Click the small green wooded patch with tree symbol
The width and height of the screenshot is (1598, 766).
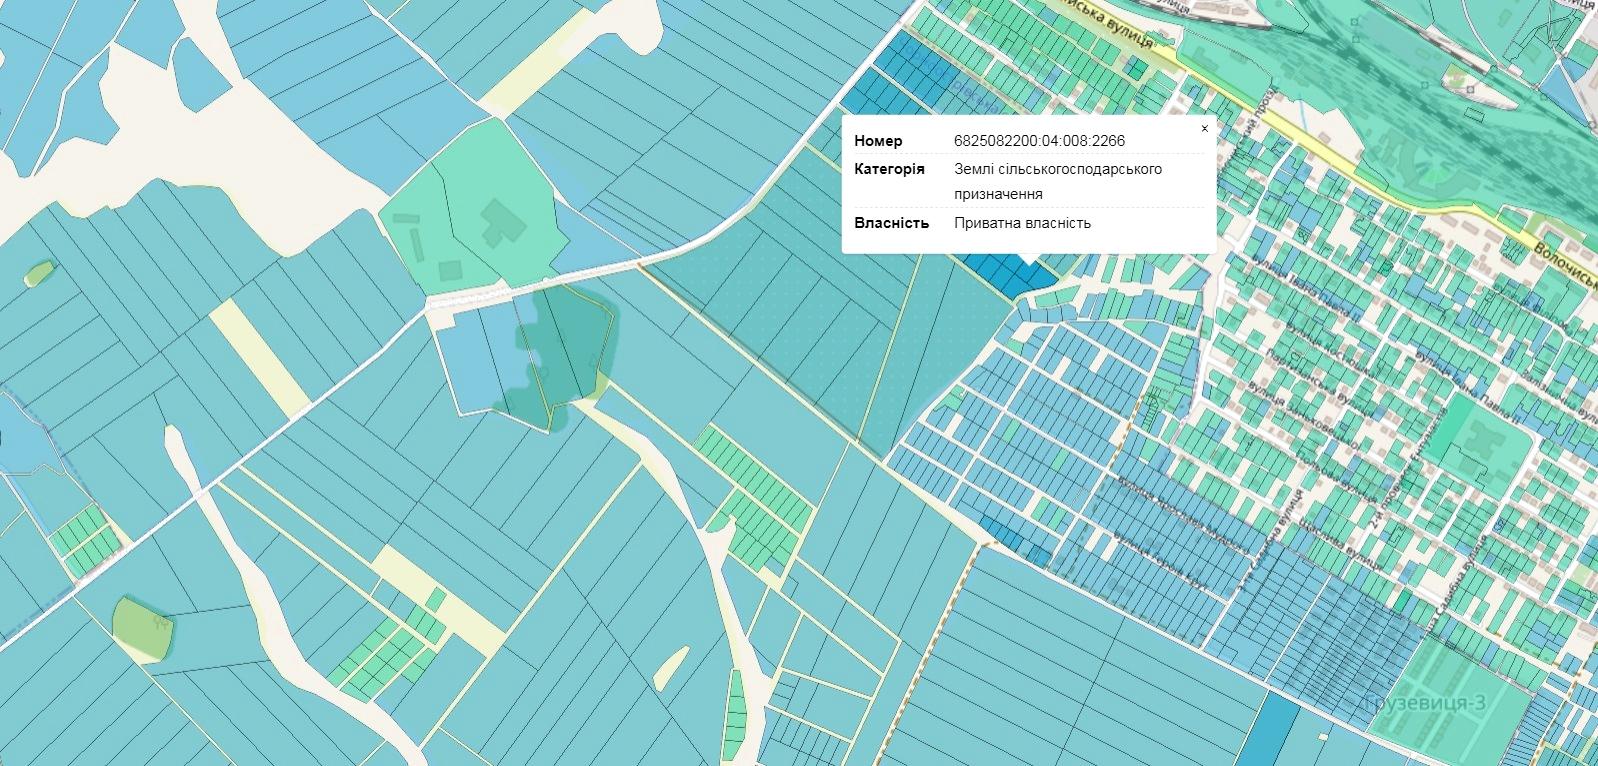coord(143,628)
